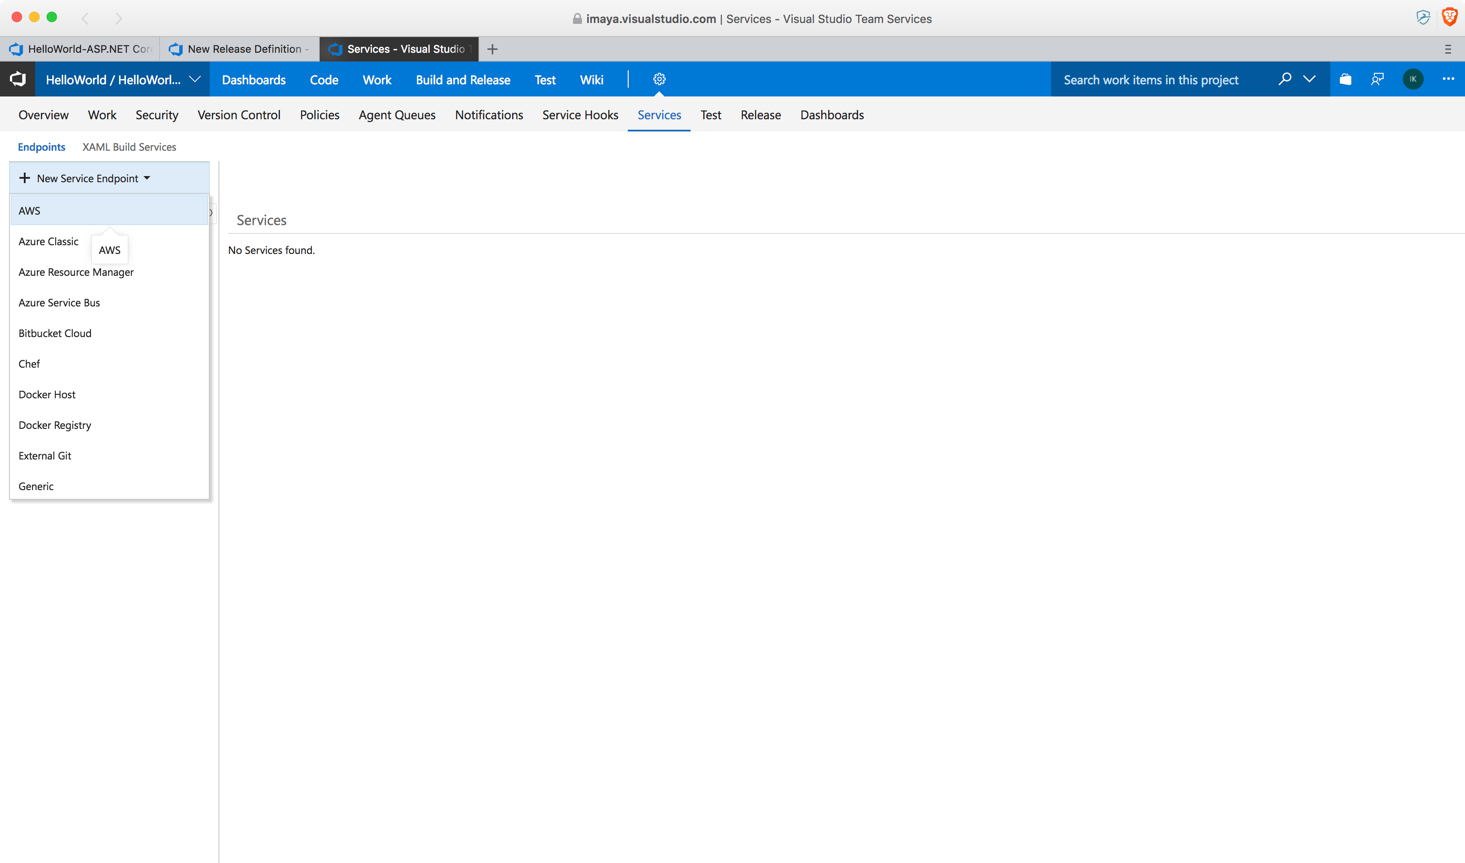Viewport: 1465px width, 863px height.
Task: Open the user profile avatar
Action: [1413, 79]
